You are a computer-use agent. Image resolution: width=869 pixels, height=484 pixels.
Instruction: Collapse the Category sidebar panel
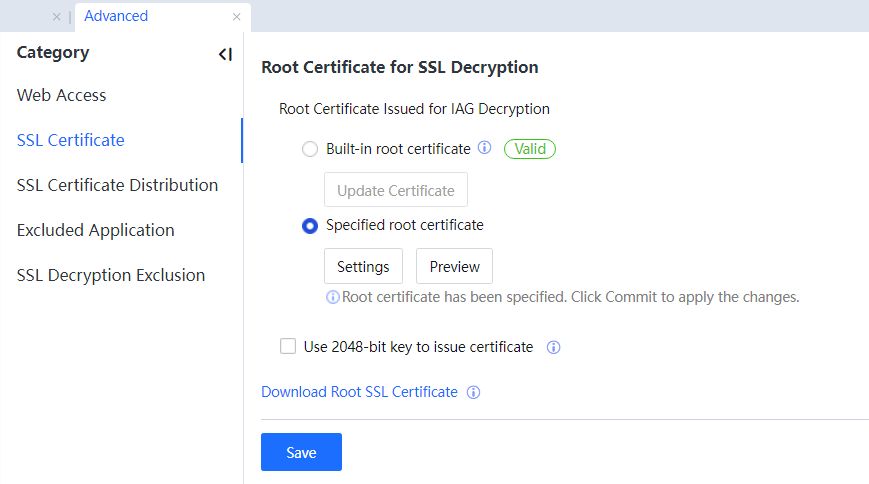click(x=225, y=54)
